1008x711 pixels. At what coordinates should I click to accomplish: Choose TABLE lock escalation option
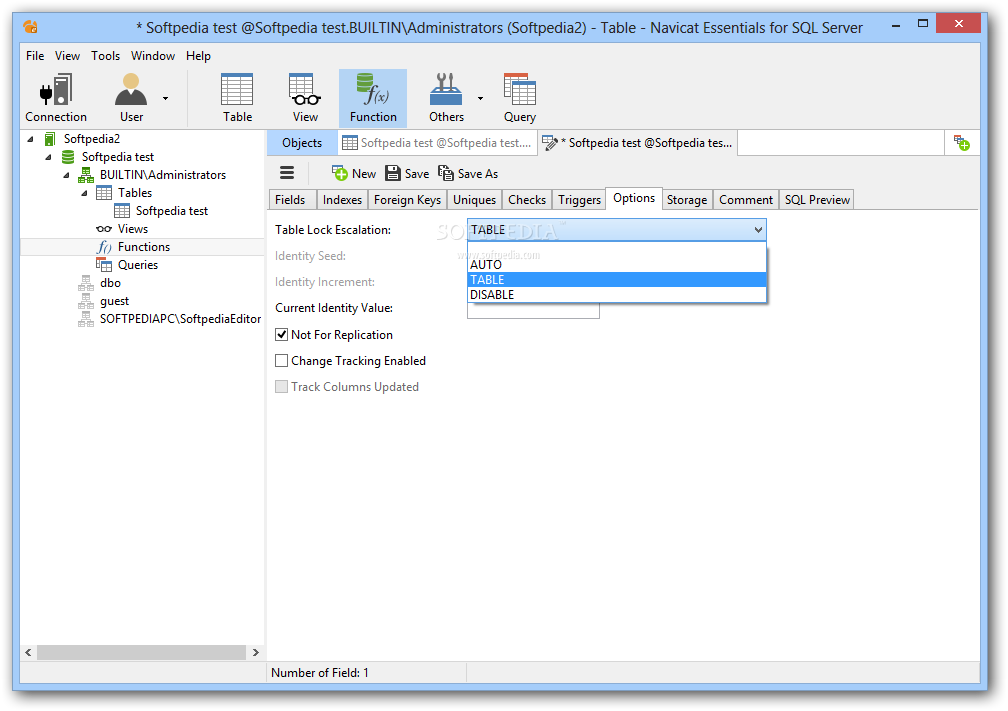point(617,280)
